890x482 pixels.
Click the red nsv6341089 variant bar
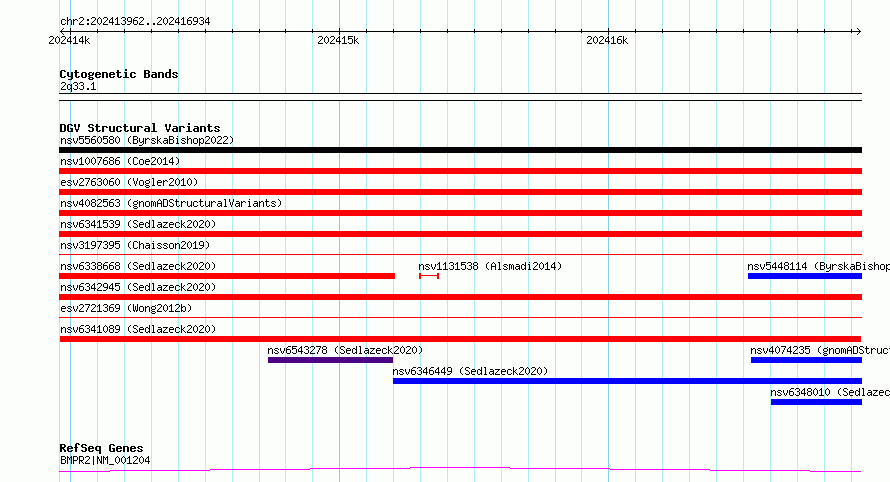(x=460, y=339)
